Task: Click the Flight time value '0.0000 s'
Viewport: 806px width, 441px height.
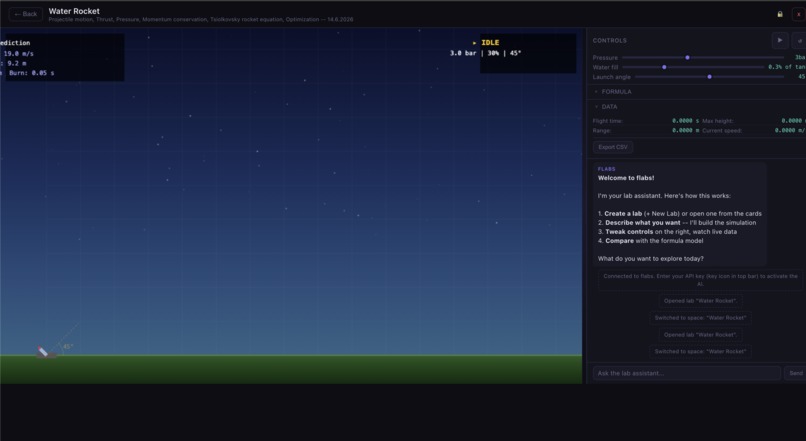Action: tap(685, 121)
